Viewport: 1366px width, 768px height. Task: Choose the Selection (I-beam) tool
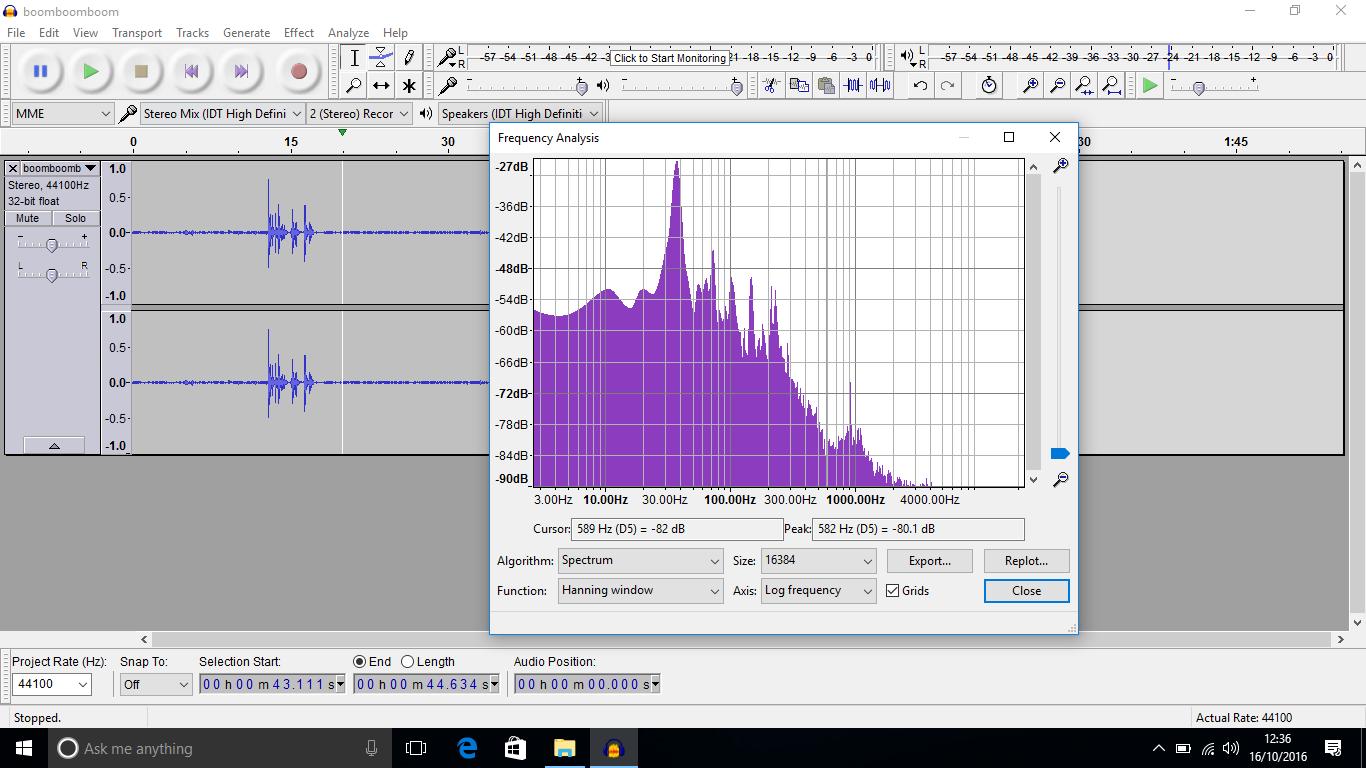click(x=354, y=58)
